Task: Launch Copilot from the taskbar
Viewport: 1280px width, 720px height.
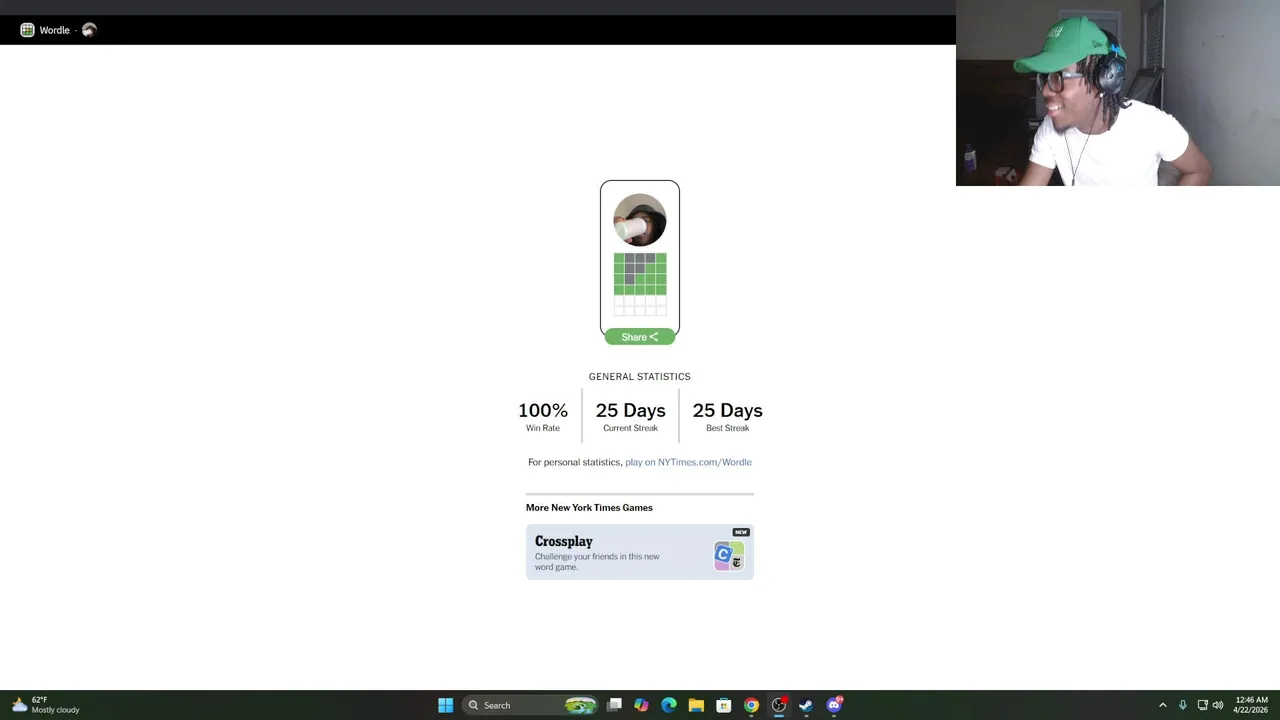Action: click(642, 705)
